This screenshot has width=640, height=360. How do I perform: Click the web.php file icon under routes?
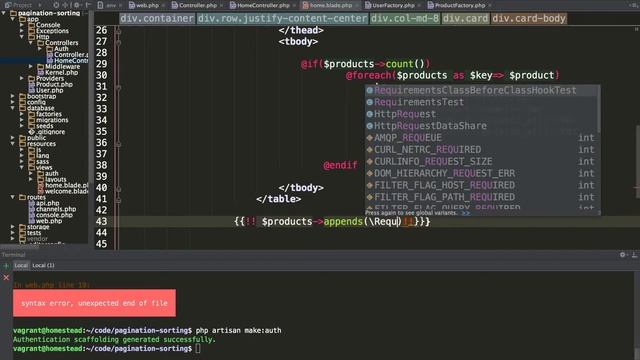click(31, 221)
